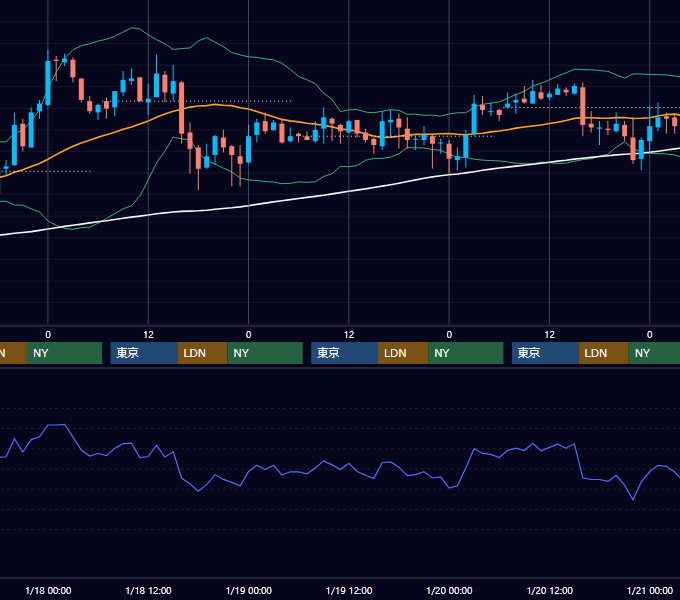Click the 1/21 00:00 date axis label
This screenshot has height=600, width=680.
point(650,590)
